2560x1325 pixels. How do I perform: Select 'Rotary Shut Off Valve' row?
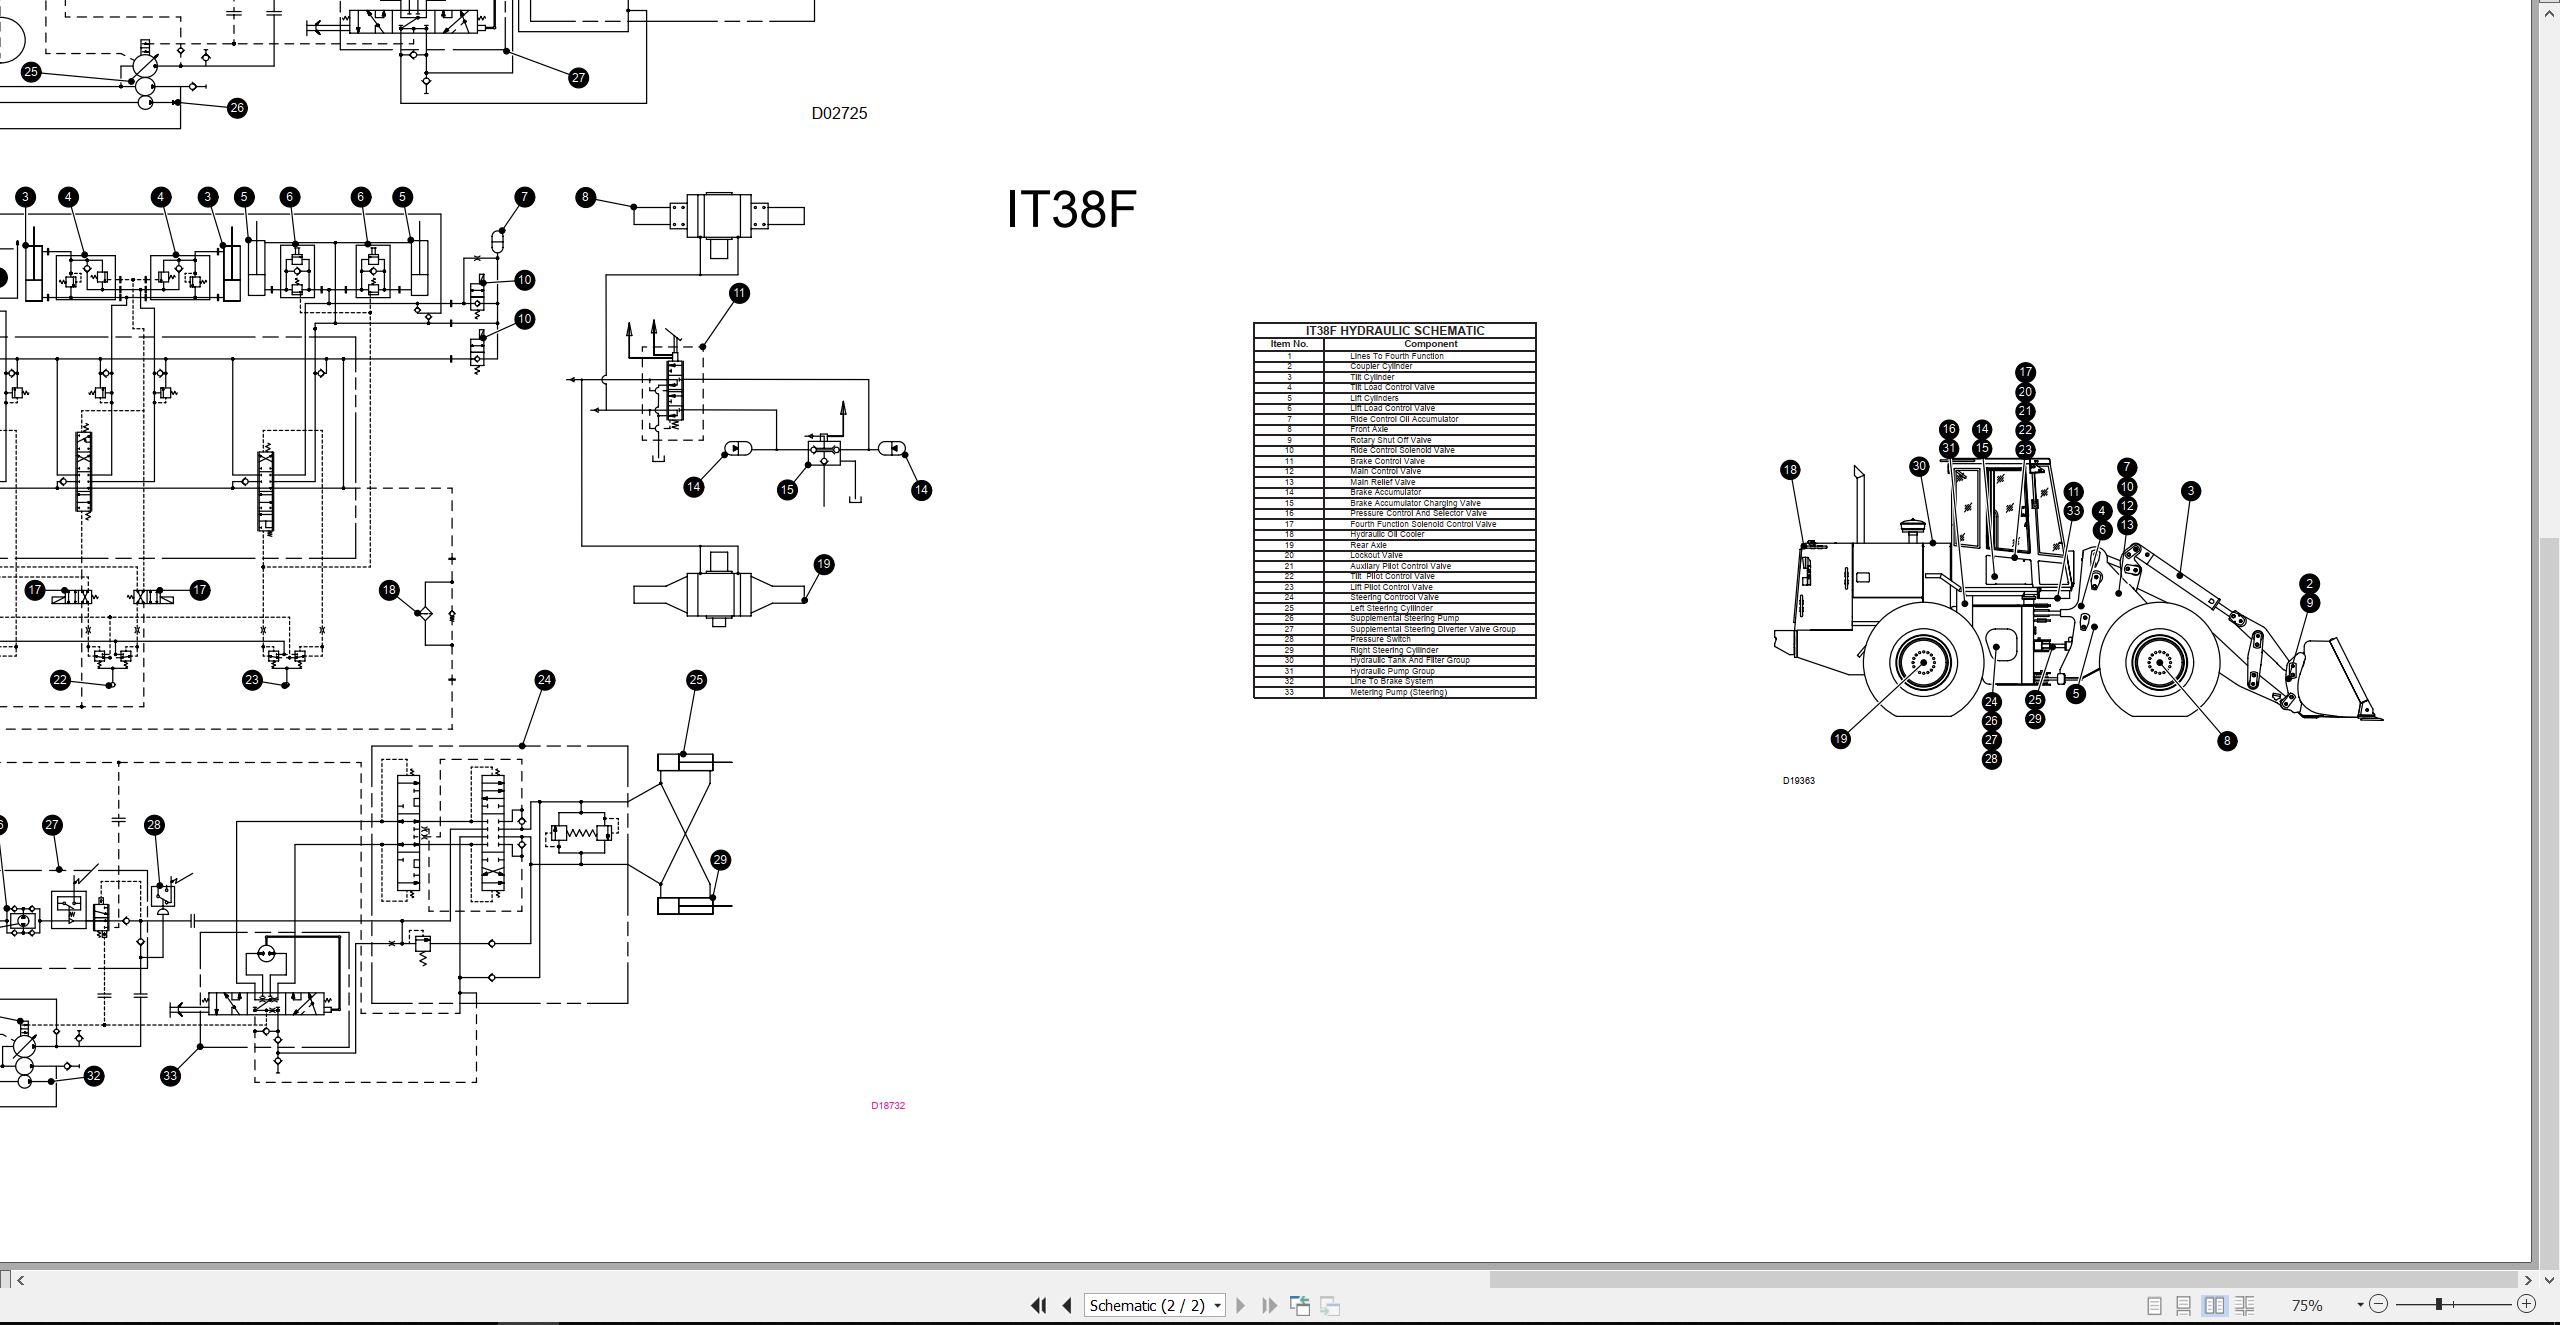pyautogui.click(x=1395, y=440)
